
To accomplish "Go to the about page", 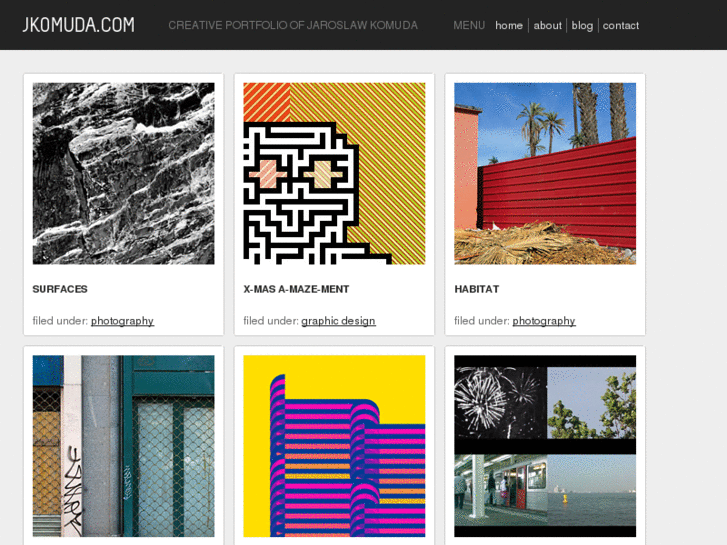I will [x=547, y=26].
